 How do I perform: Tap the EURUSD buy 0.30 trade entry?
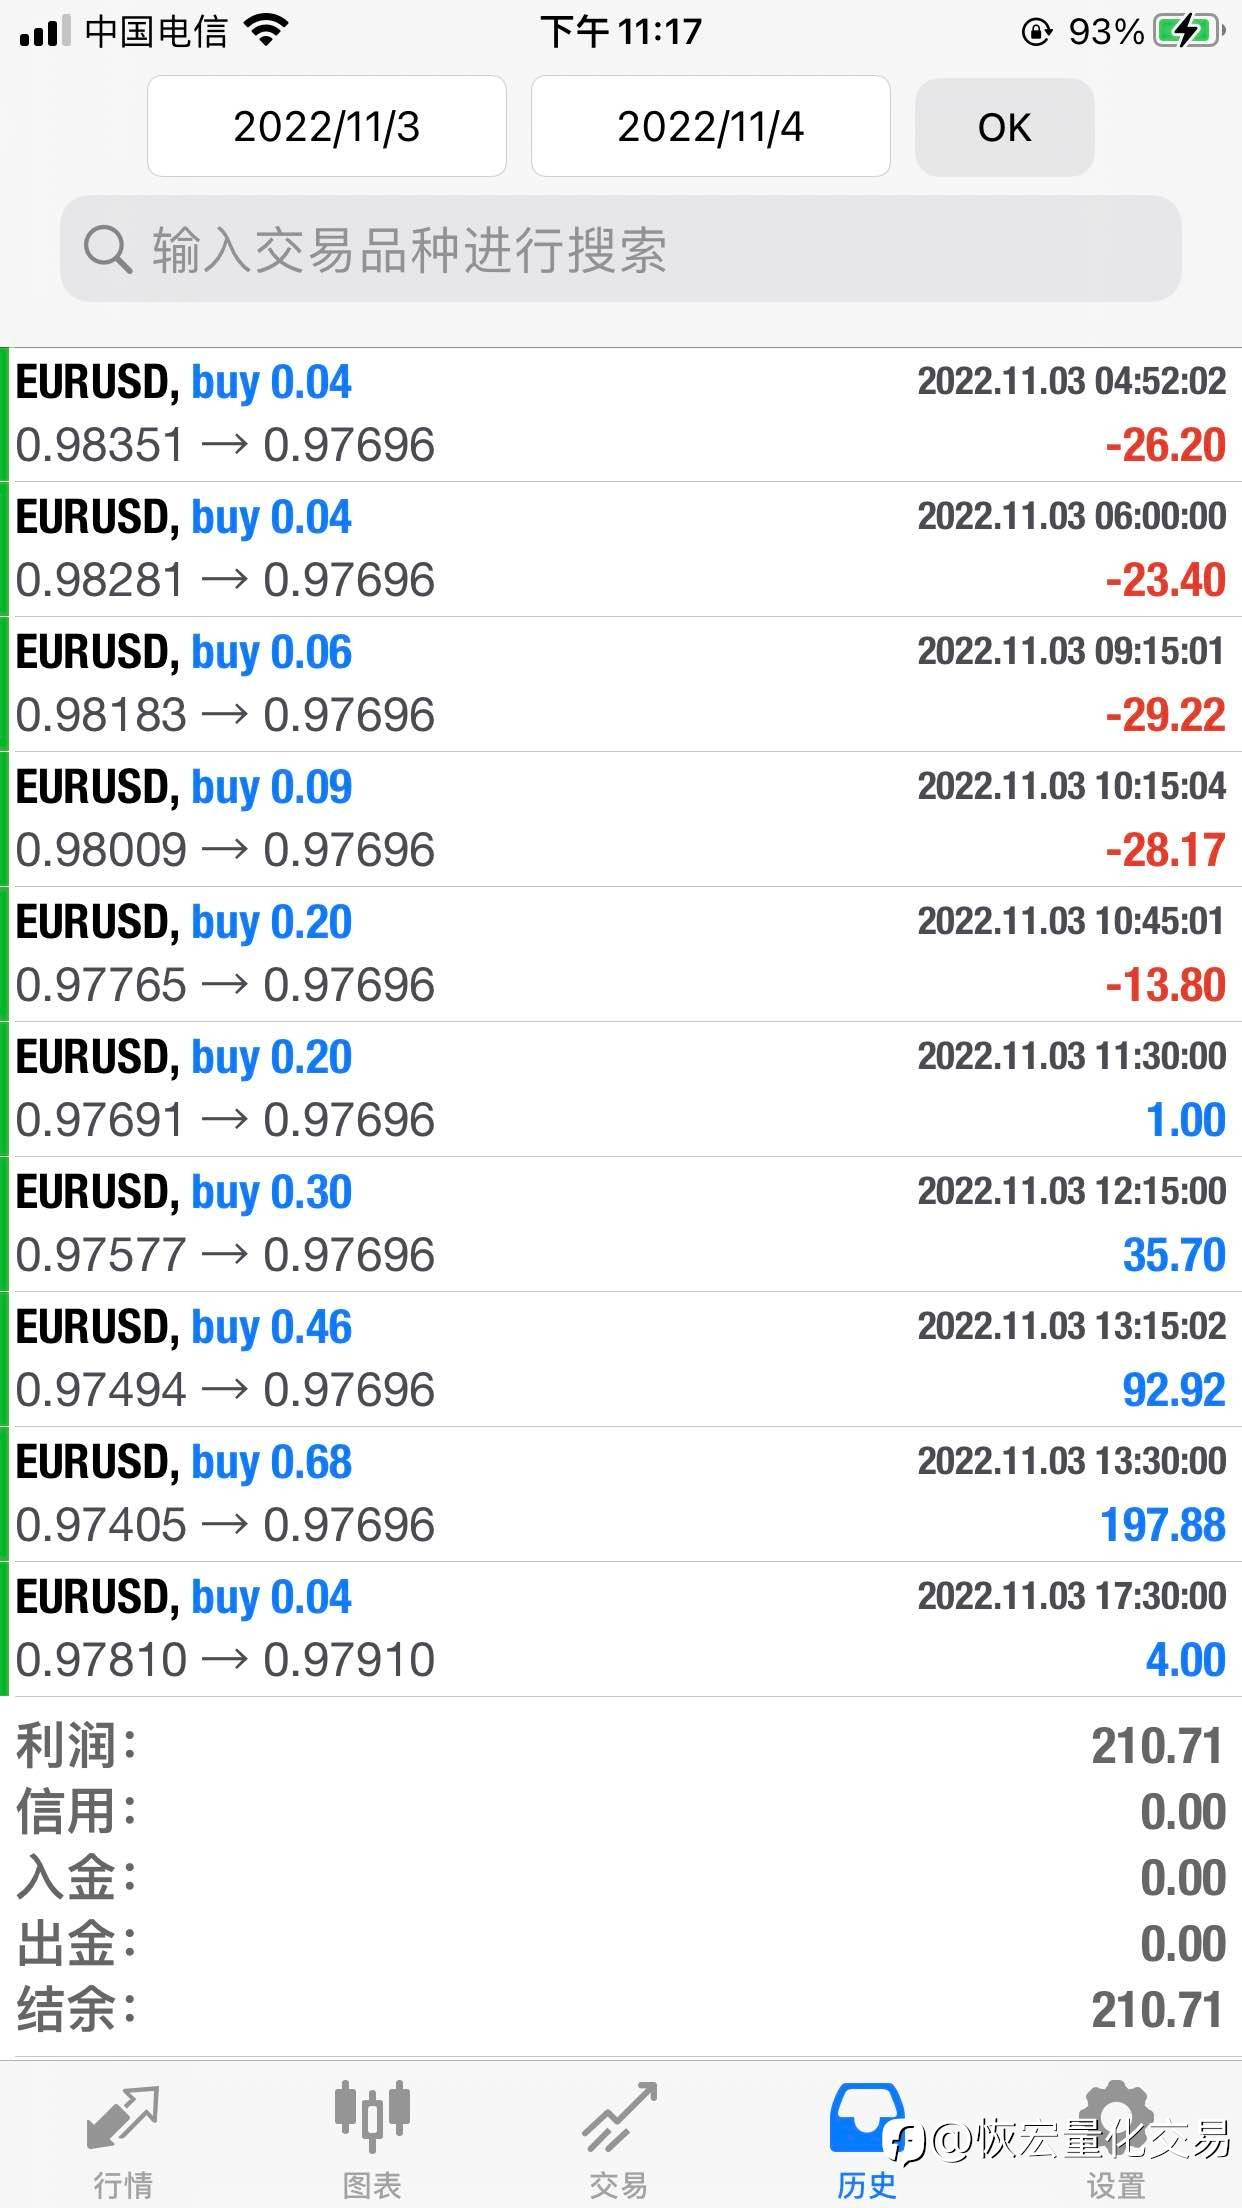(621, 1224)
